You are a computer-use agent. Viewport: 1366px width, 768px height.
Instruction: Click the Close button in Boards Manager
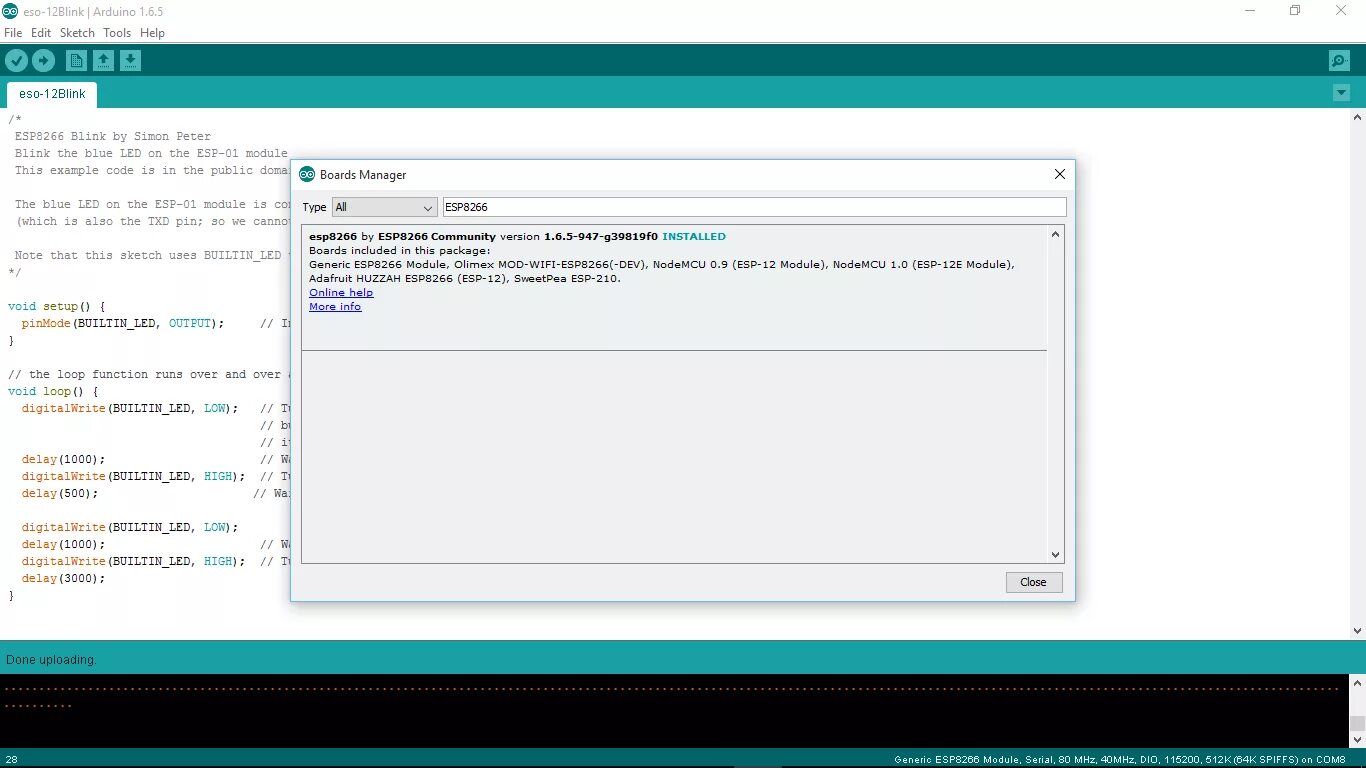pos(1034,582)
